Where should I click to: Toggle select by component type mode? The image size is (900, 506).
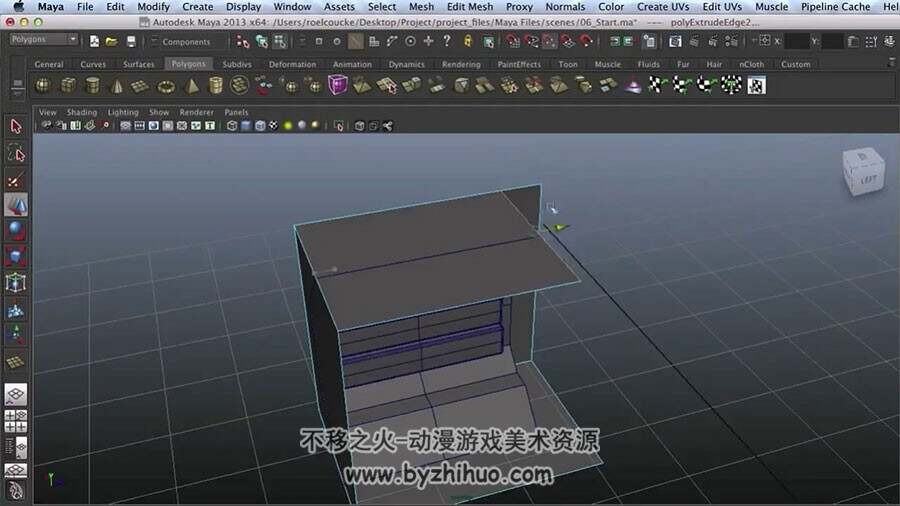[280, 42]
